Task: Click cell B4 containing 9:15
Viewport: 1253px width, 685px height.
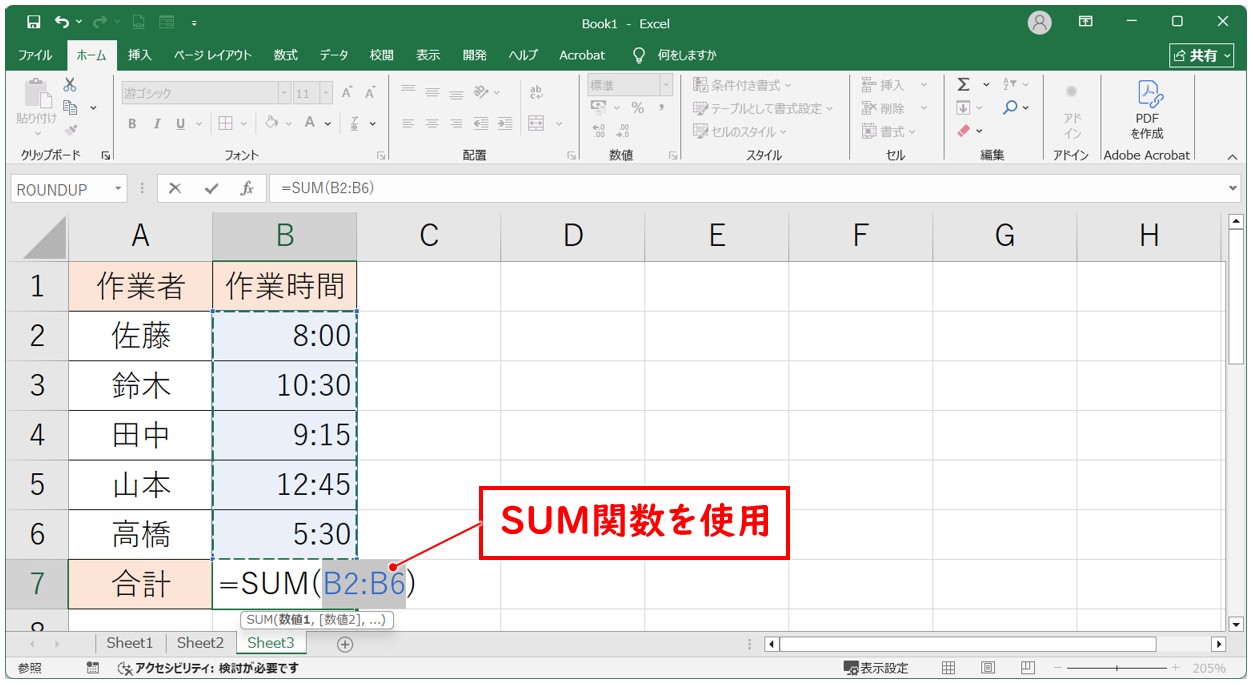Action: click(x=285, y=435)
